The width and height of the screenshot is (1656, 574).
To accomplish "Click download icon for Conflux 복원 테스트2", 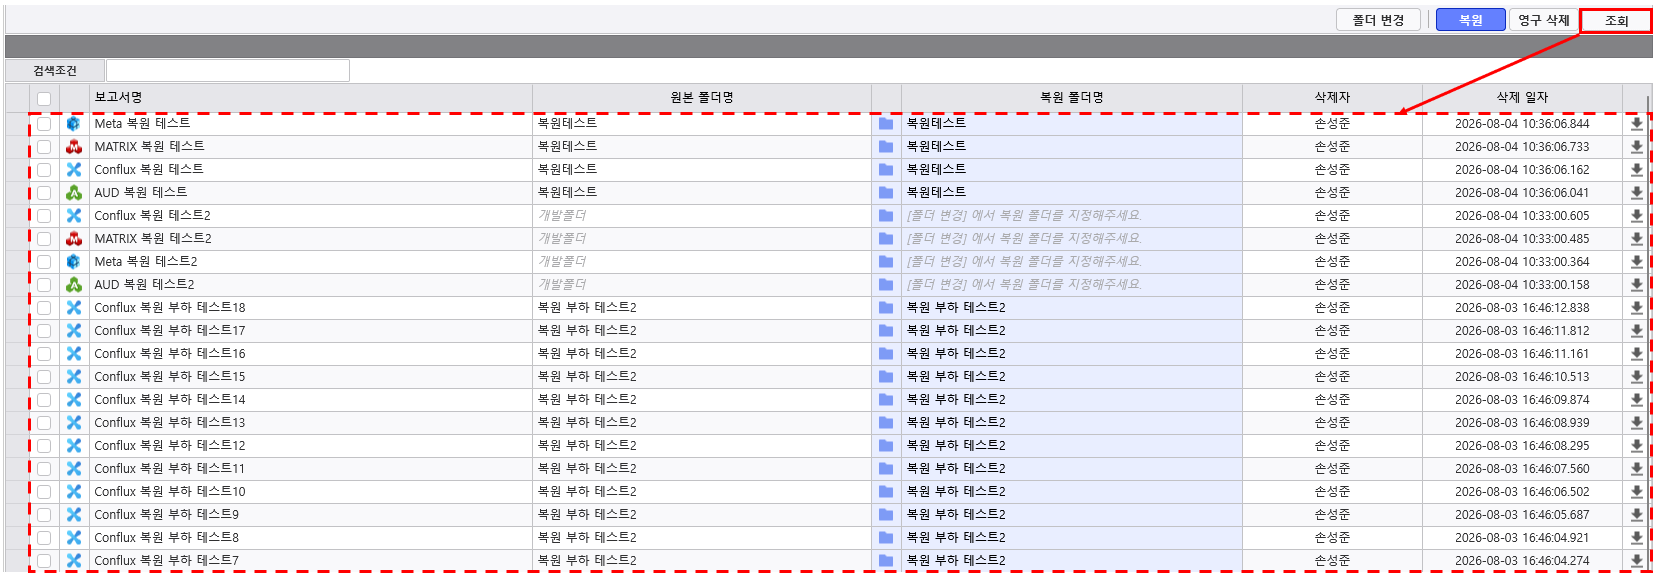I will 1636,216.
